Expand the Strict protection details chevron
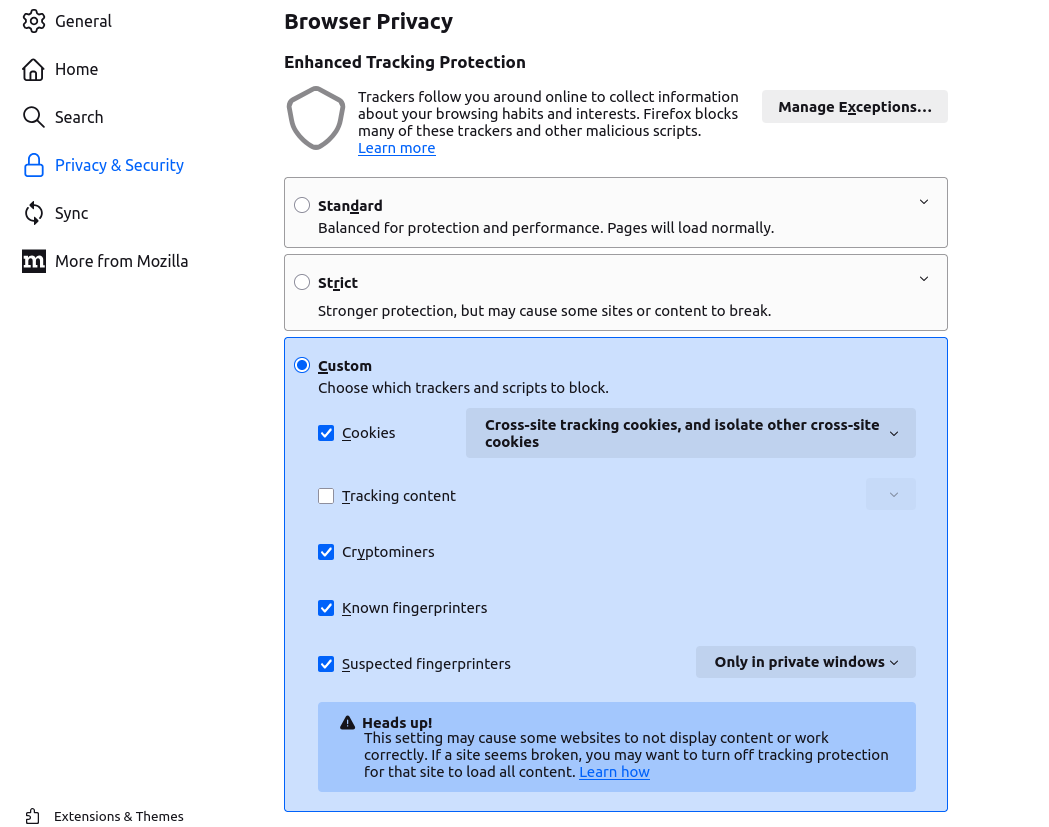 [924, 279]
